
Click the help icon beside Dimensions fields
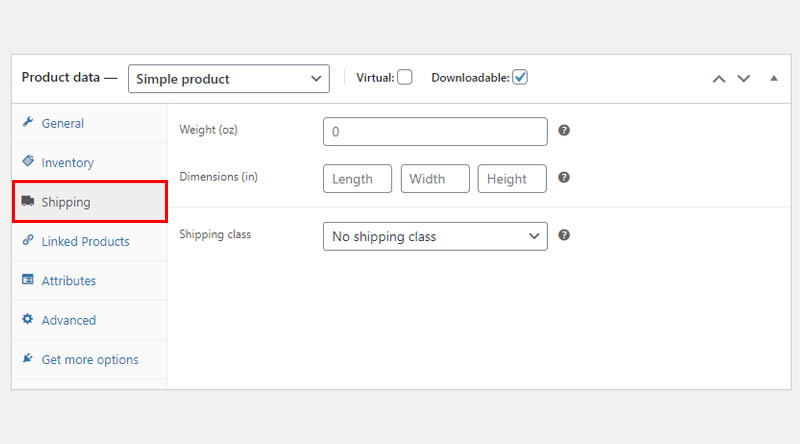[x=564, y=178]
